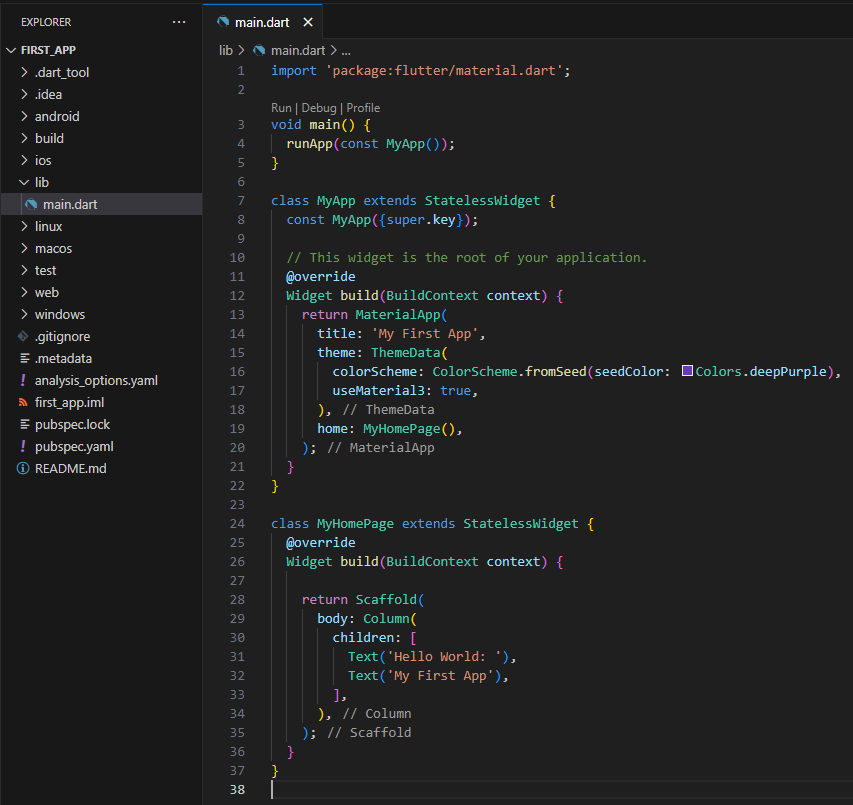Screen dimensions: 853x805
Task: Collapse the FIRST_APP project root
Action: pos(11,50)
